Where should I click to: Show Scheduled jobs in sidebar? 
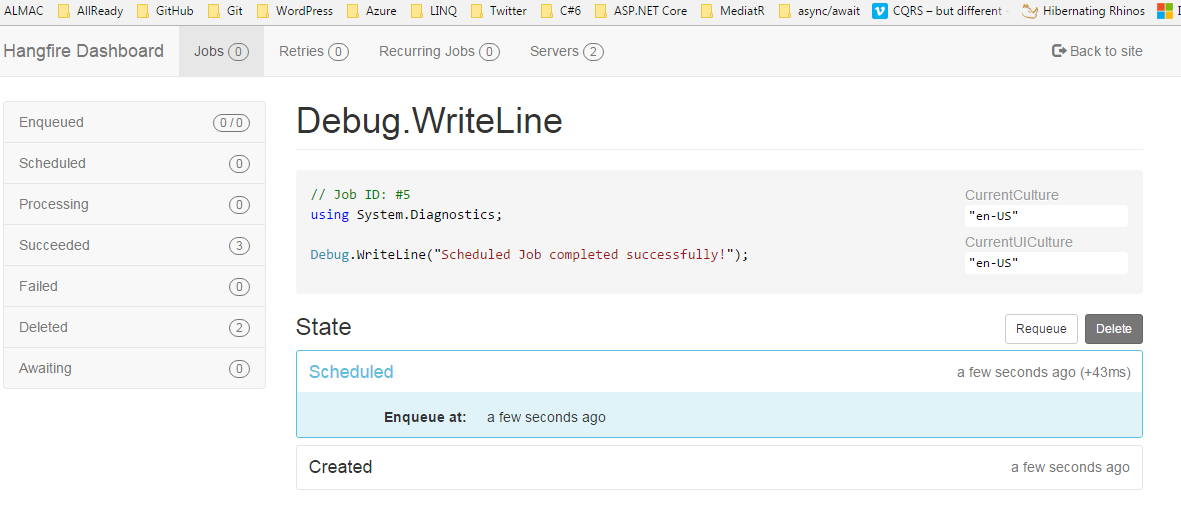click(x=135, y=163)
